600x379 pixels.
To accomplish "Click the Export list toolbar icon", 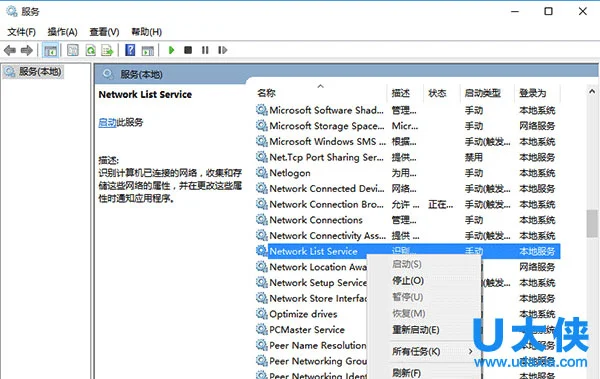I will [x=108, y=50].
